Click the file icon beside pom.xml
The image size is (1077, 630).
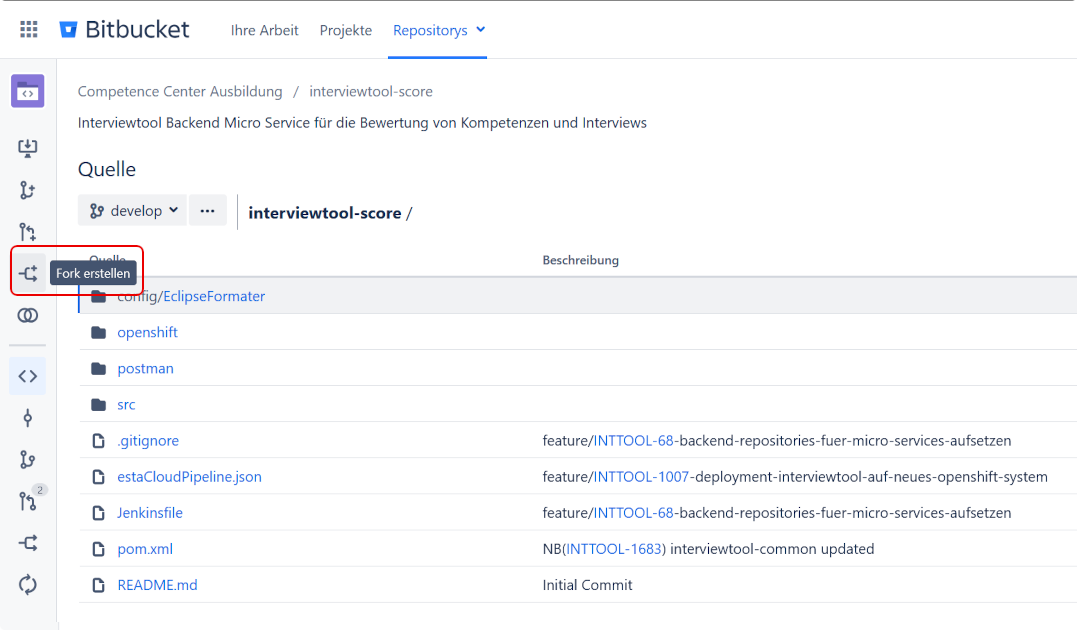point(99,549)
